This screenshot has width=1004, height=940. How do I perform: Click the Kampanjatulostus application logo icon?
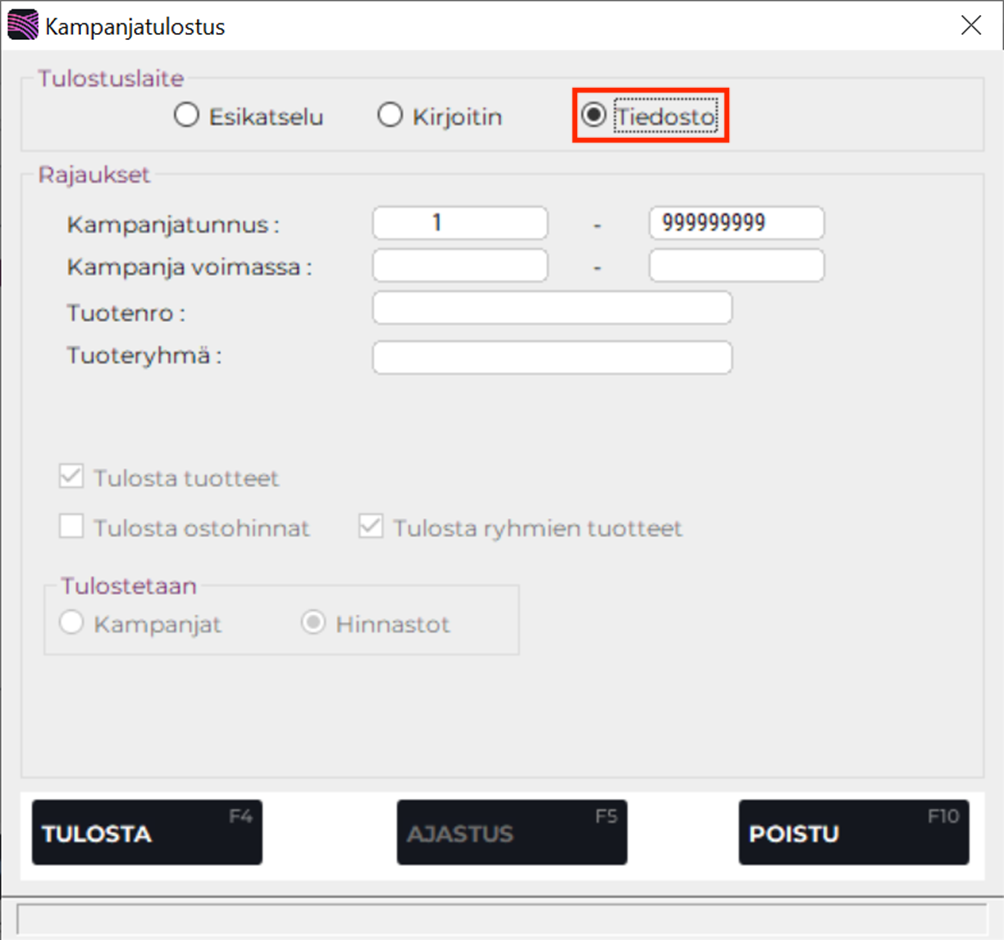(21, 23)
